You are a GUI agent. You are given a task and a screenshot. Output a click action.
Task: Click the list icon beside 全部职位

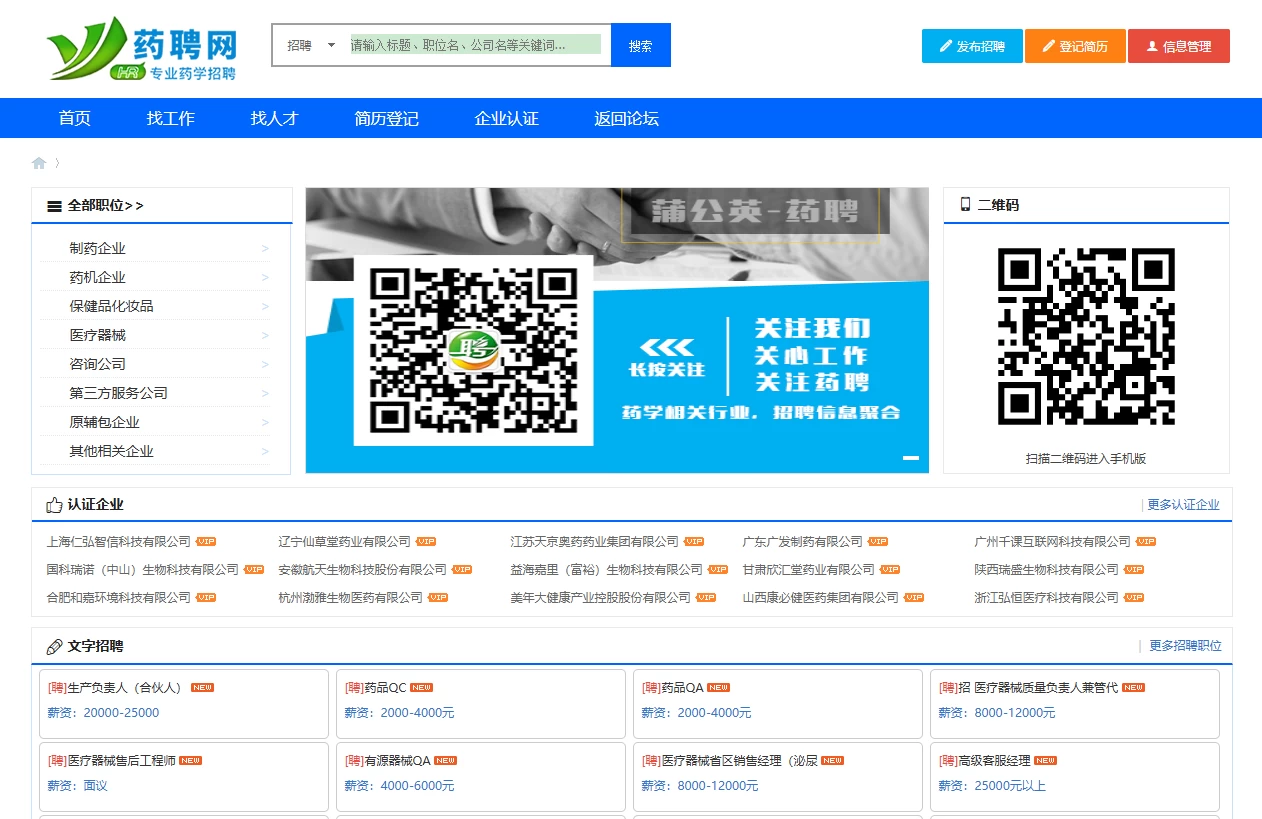(x=54, y=206)
